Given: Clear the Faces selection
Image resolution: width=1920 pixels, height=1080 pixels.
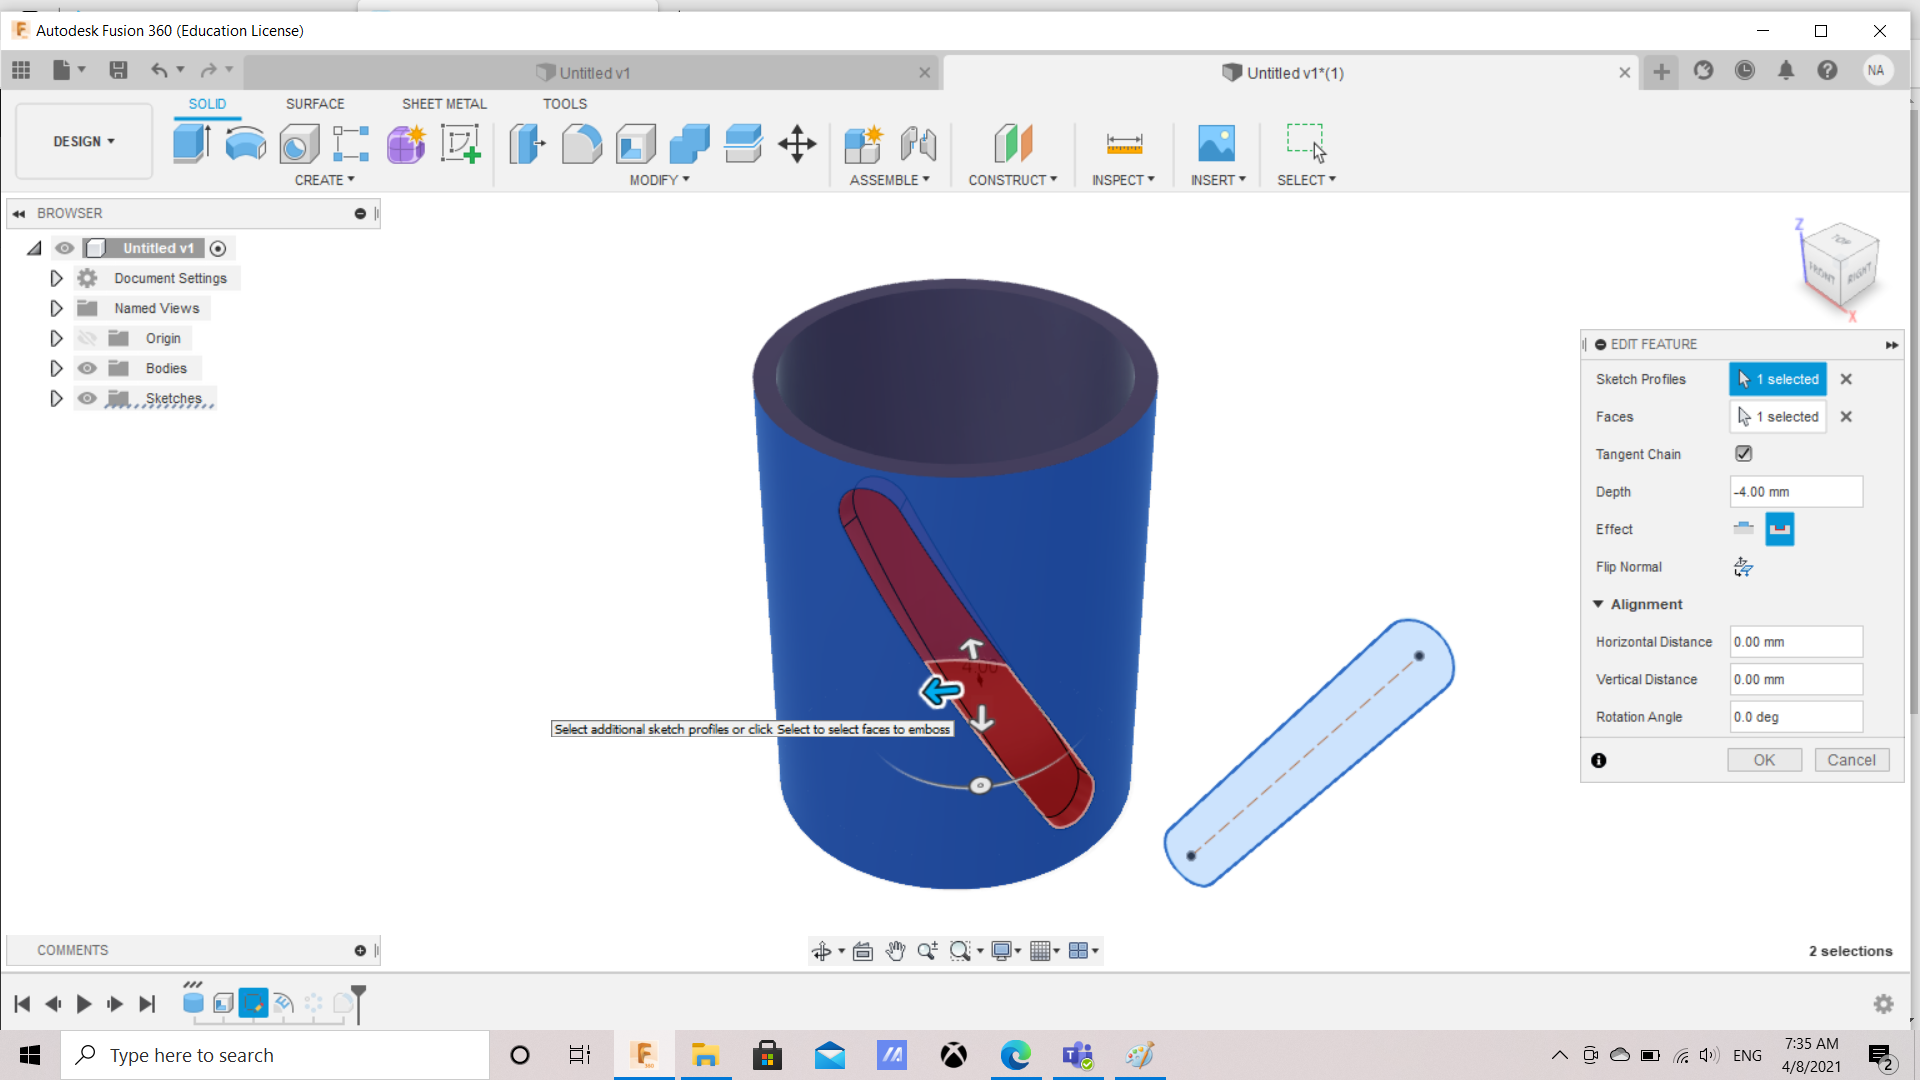Looking at the screenshot, I should pyautogui.click(x=1846, y=417).
